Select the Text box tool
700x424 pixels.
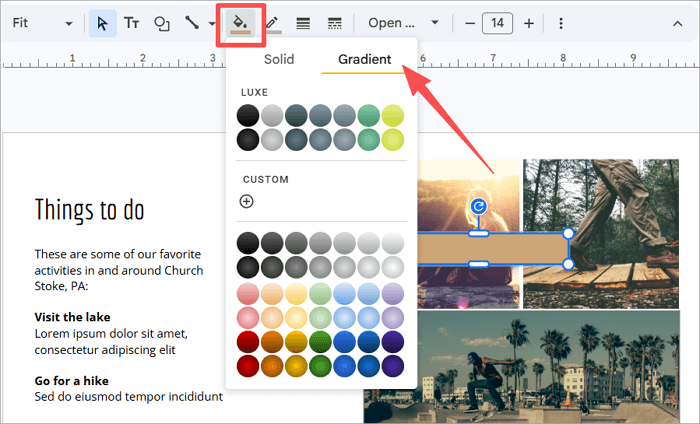click(131, 22)
